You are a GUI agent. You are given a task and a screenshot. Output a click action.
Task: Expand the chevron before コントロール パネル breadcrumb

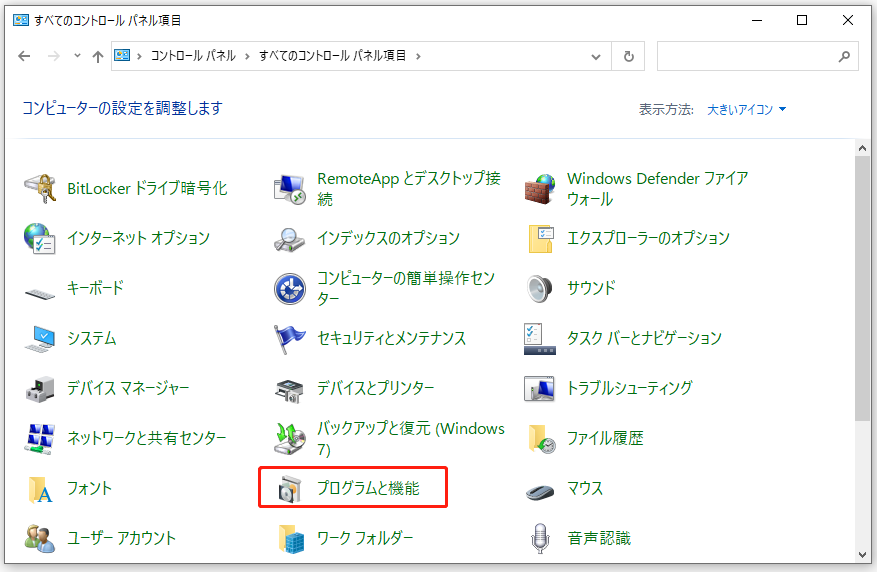[139, 56]
